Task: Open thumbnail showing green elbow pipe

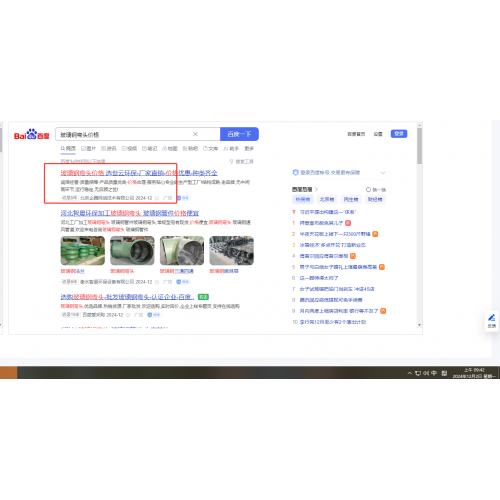Action: pyautogui.click(x=132, y=251)
